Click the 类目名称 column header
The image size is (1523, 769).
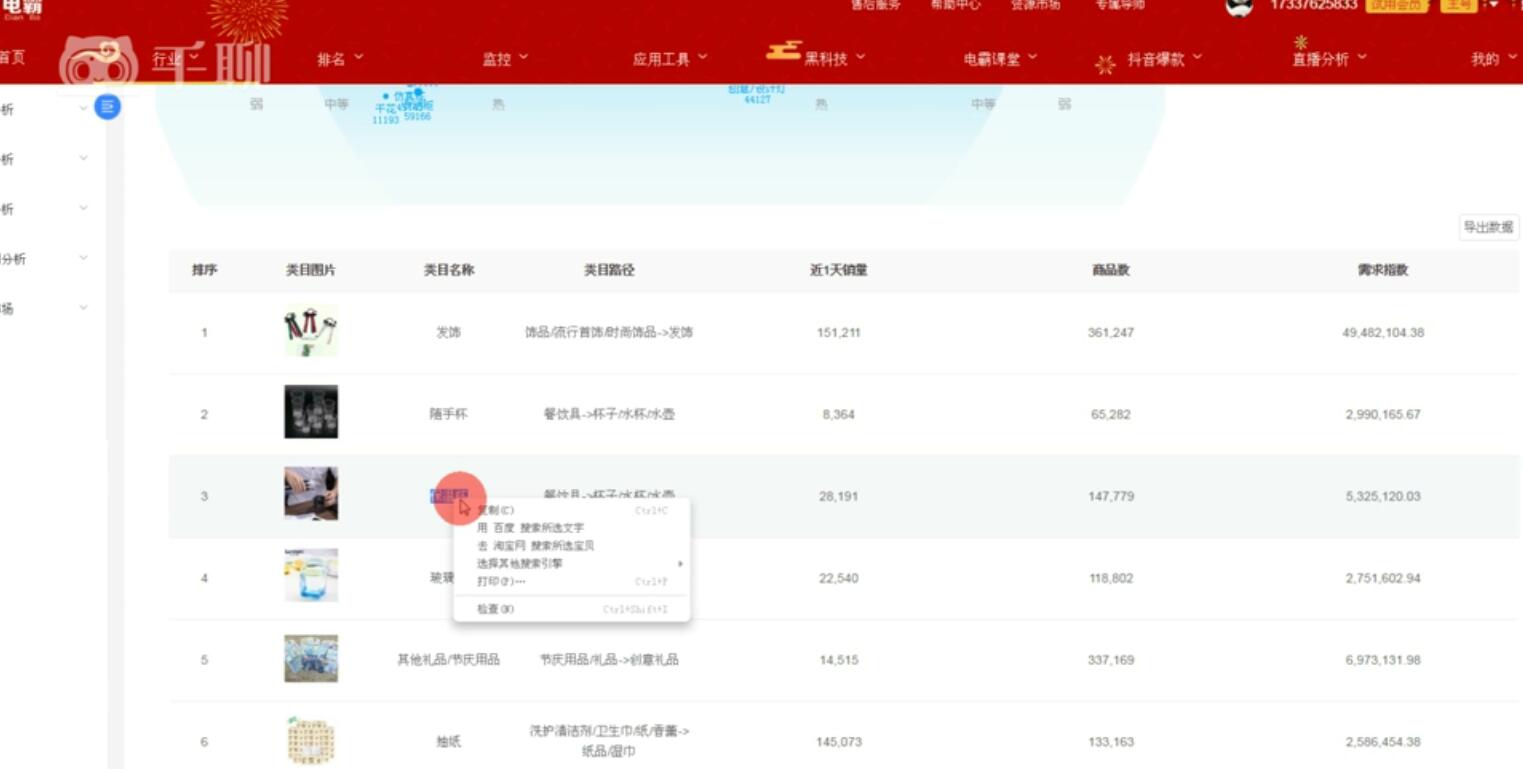[x=448, y=270]
